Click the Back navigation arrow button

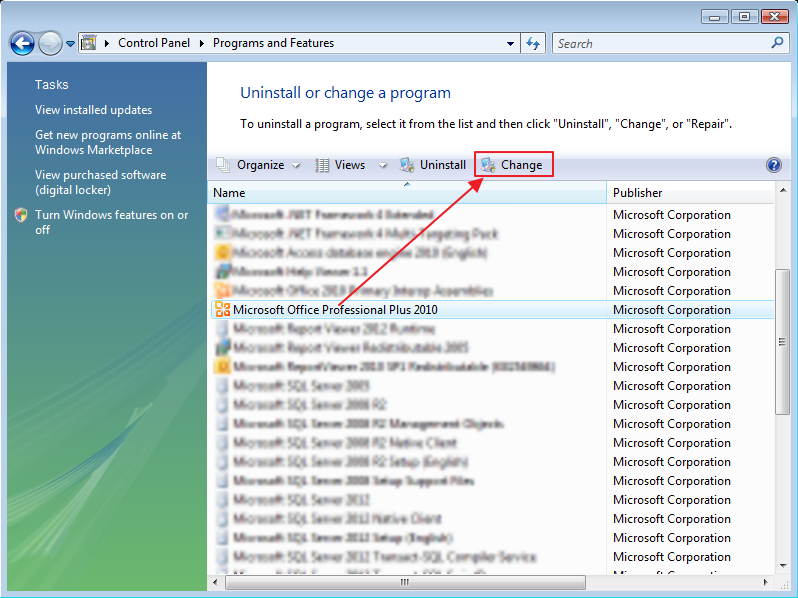22,43
